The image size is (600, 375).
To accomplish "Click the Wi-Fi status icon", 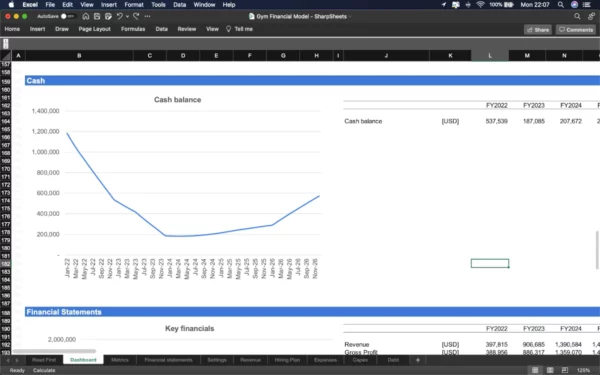I will 480,5.
